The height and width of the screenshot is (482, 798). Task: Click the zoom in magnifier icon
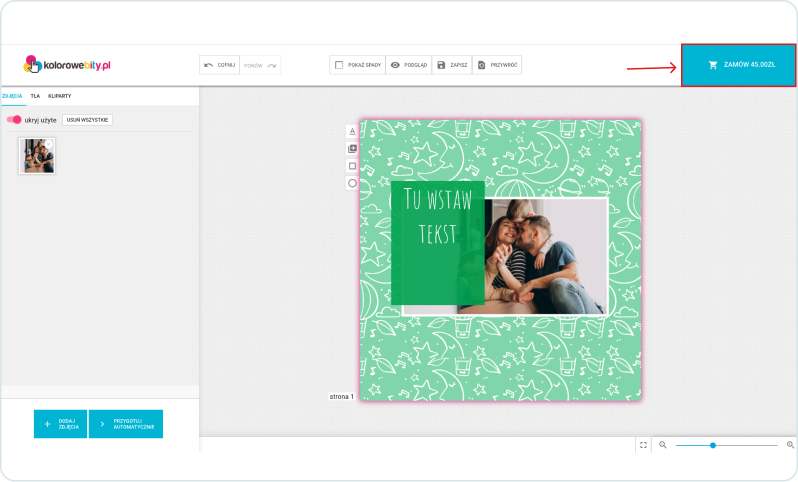[790, 445]
